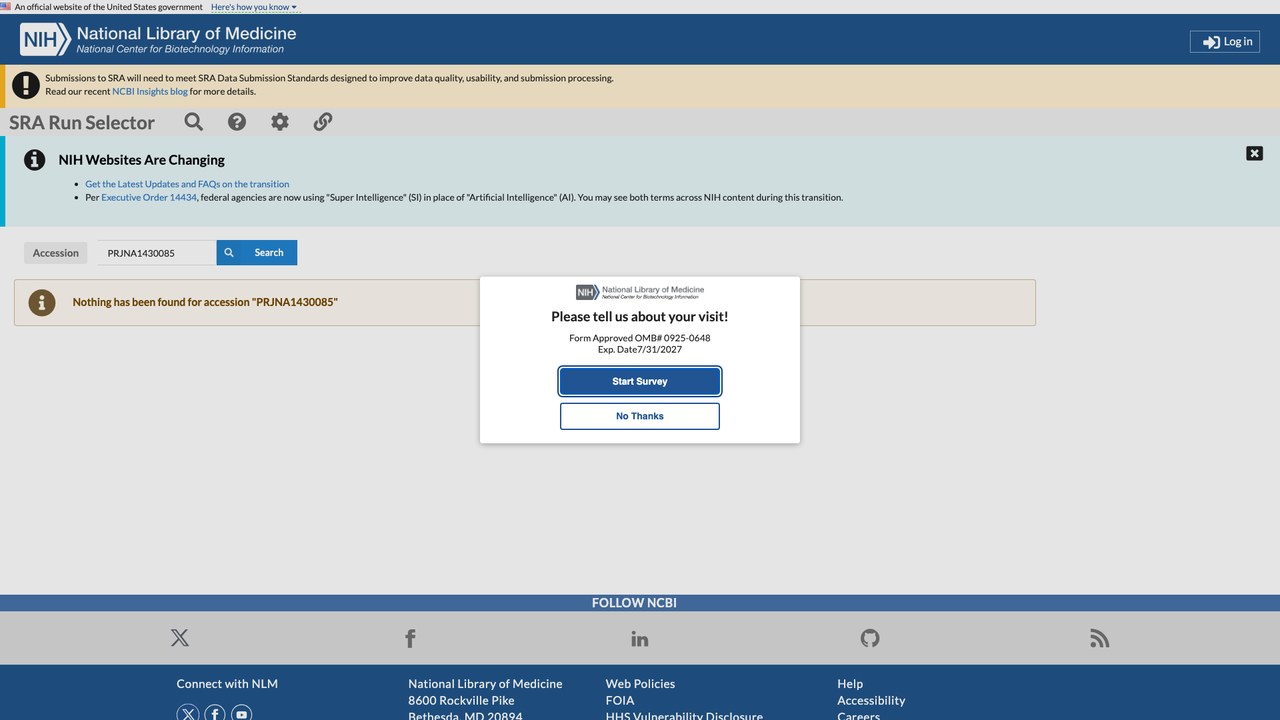1280x720 pixels.
Task: Click "FOLLOW NCBI" footer heading
Action: pyautogui.click(x=634, y=603)
